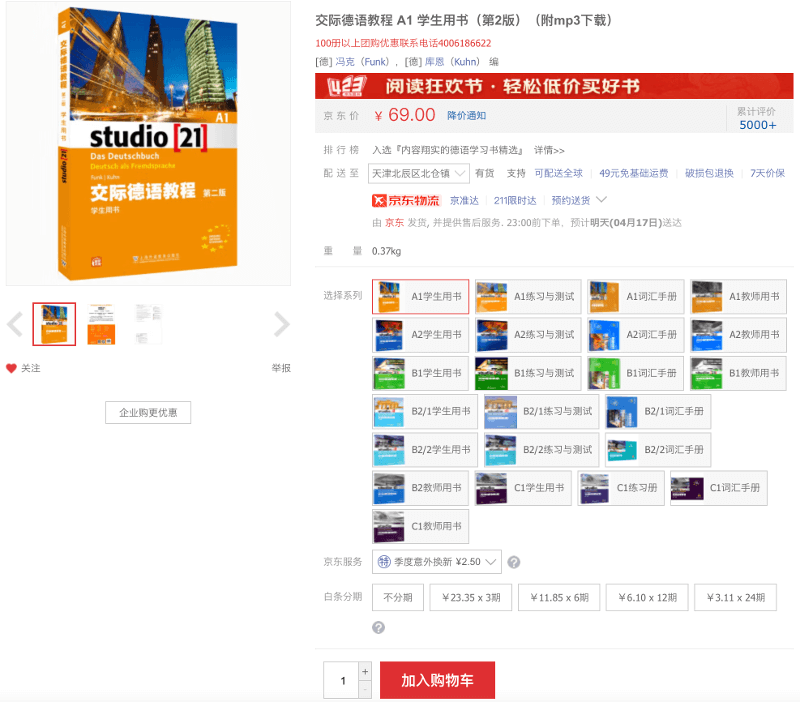Choose the A1练习与测试 option
800x702 pixels.
528,296
